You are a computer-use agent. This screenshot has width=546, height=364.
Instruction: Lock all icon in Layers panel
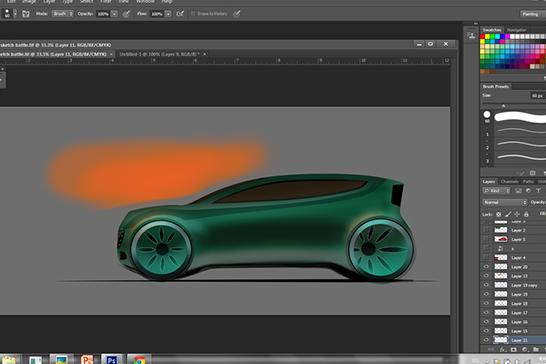[x=526, y=214]
